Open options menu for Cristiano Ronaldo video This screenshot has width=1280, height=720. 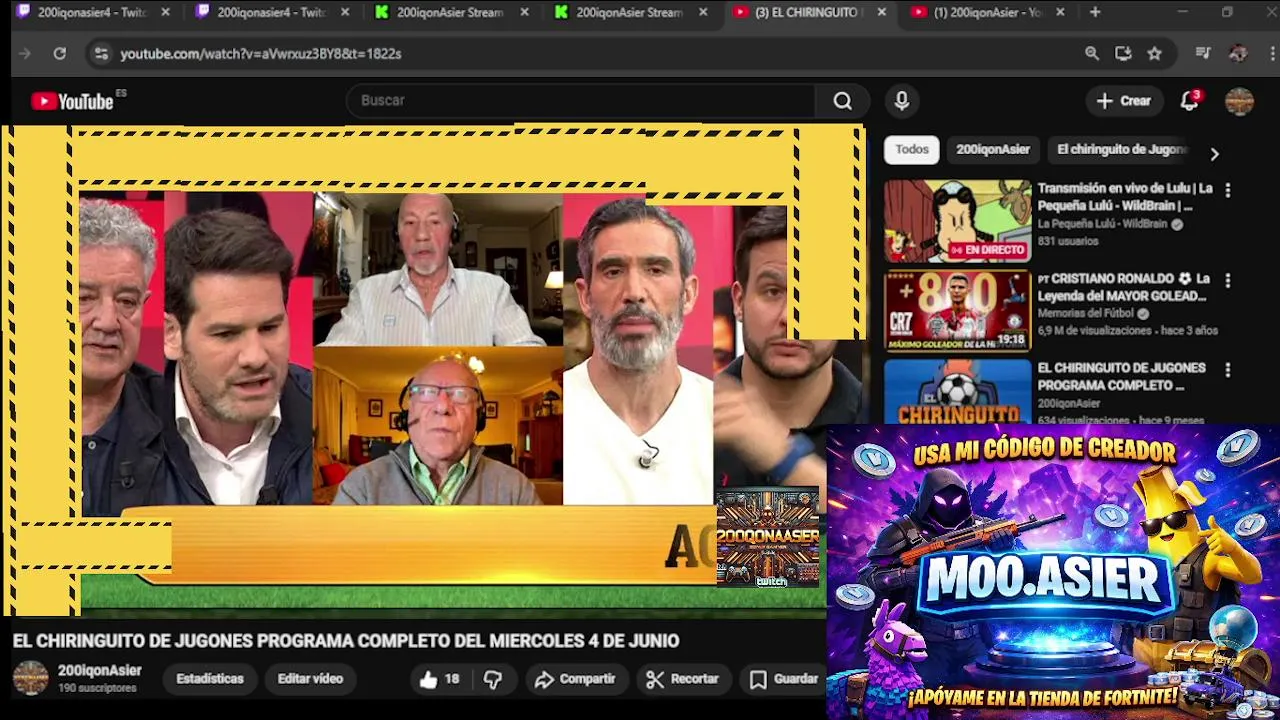(1227, 280)
